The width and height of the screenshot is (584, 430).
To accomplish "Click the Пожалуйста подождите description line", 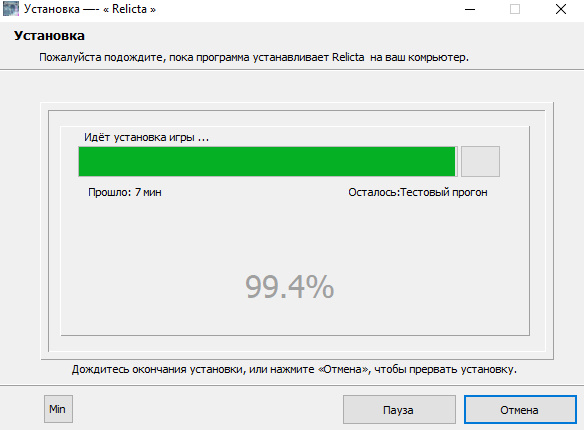I will [254, 57].
